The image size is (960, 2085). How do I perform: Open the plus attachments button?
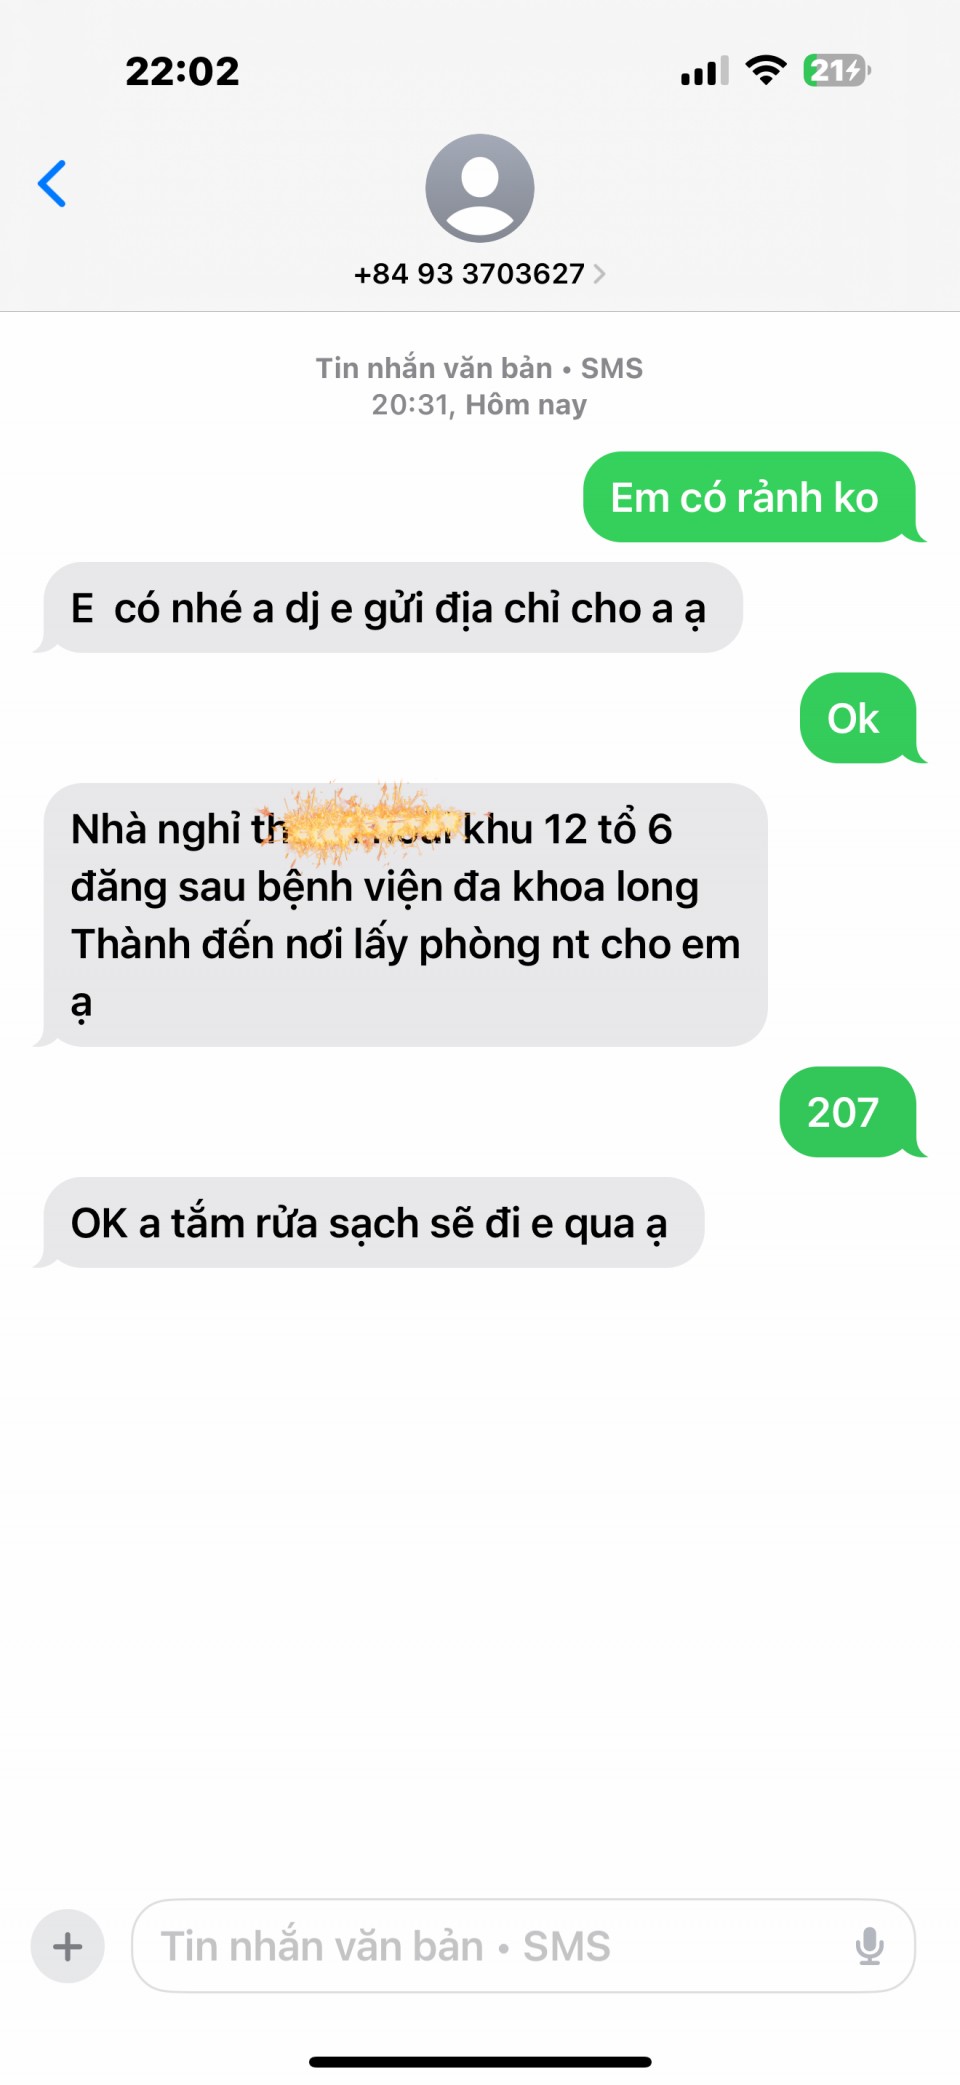click(x=68, y=1946)
